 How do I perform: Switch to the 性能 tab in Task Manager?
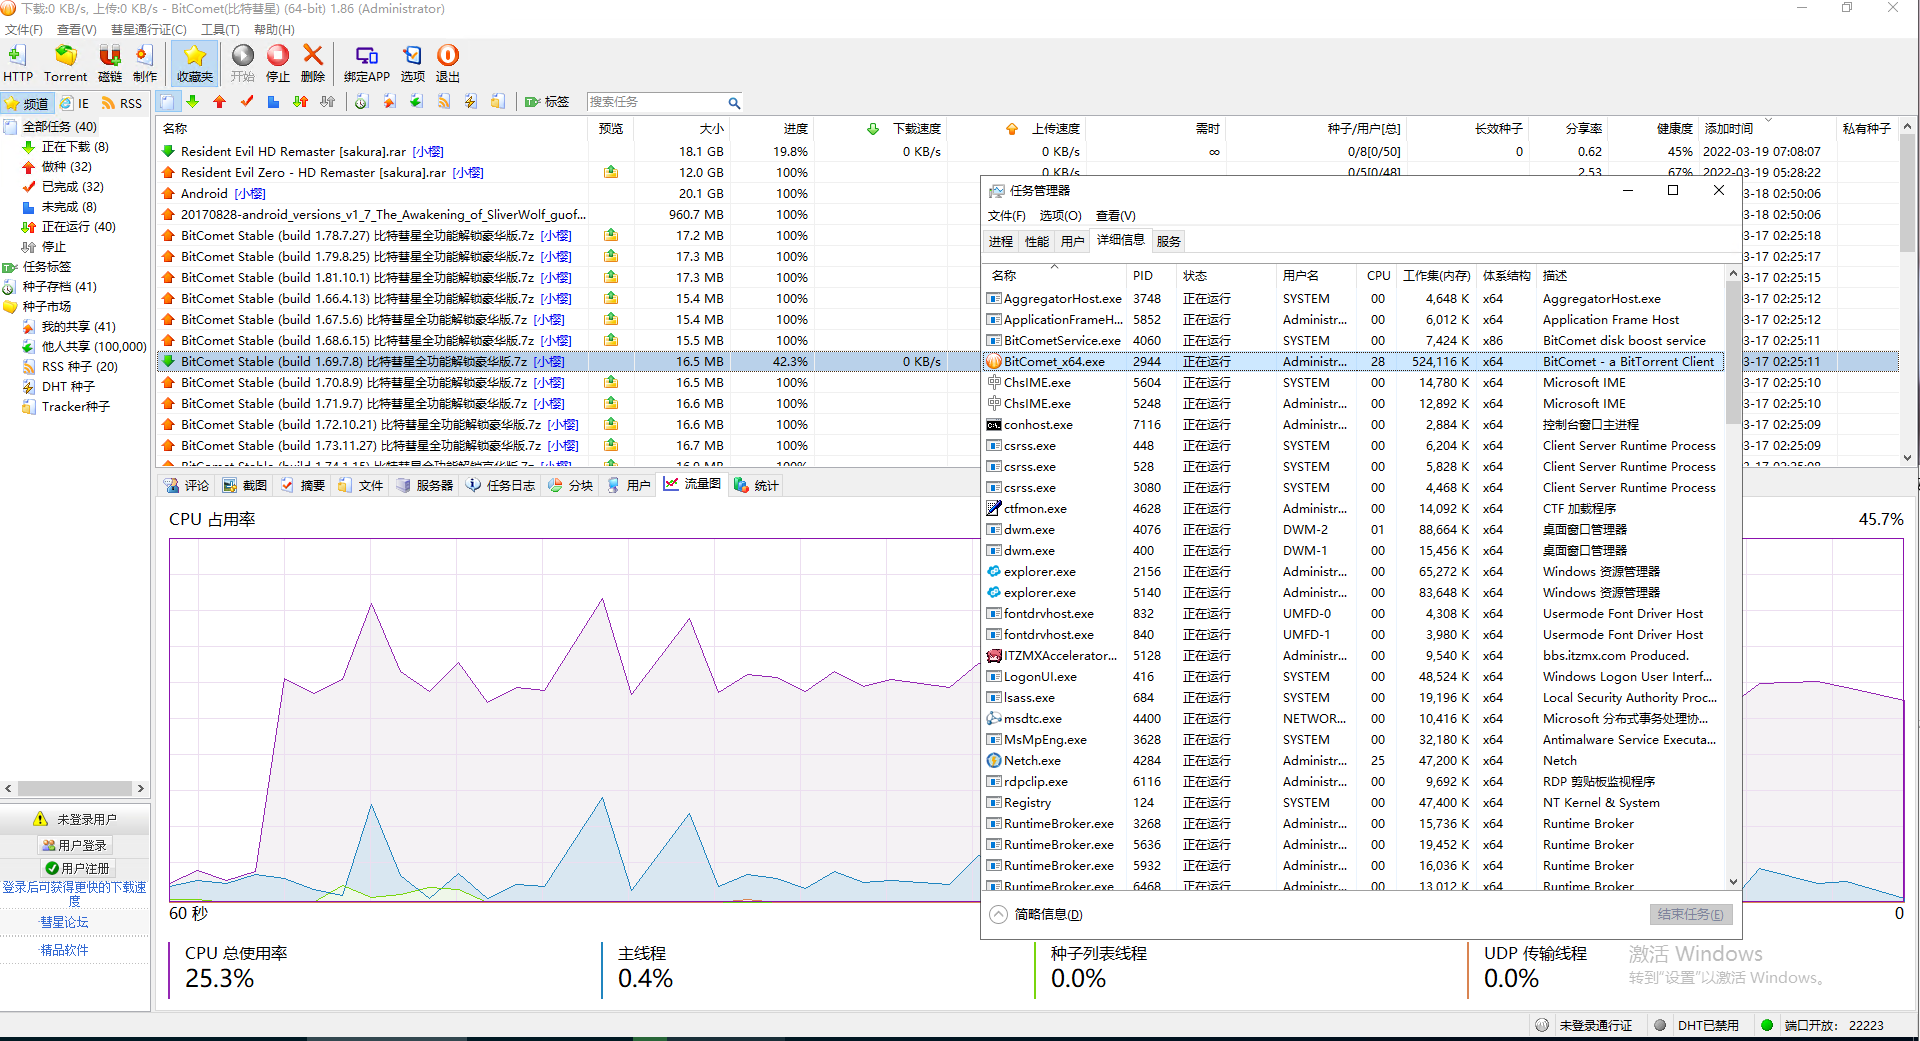click(1037, 241)
